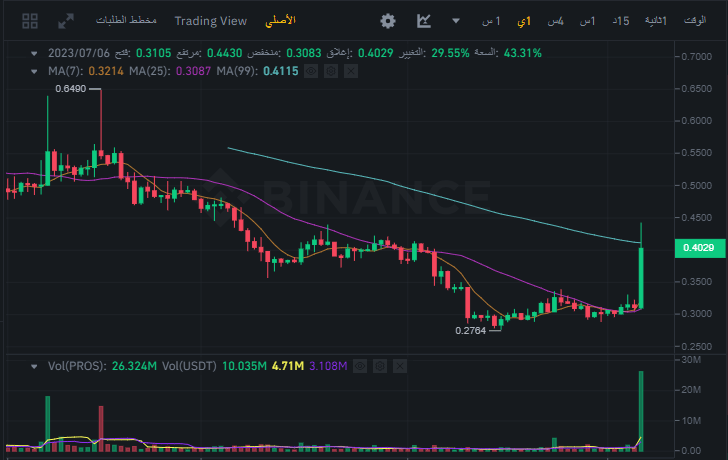
Task: Open Volume indicator settings gear
Action: tap(382, 366)
